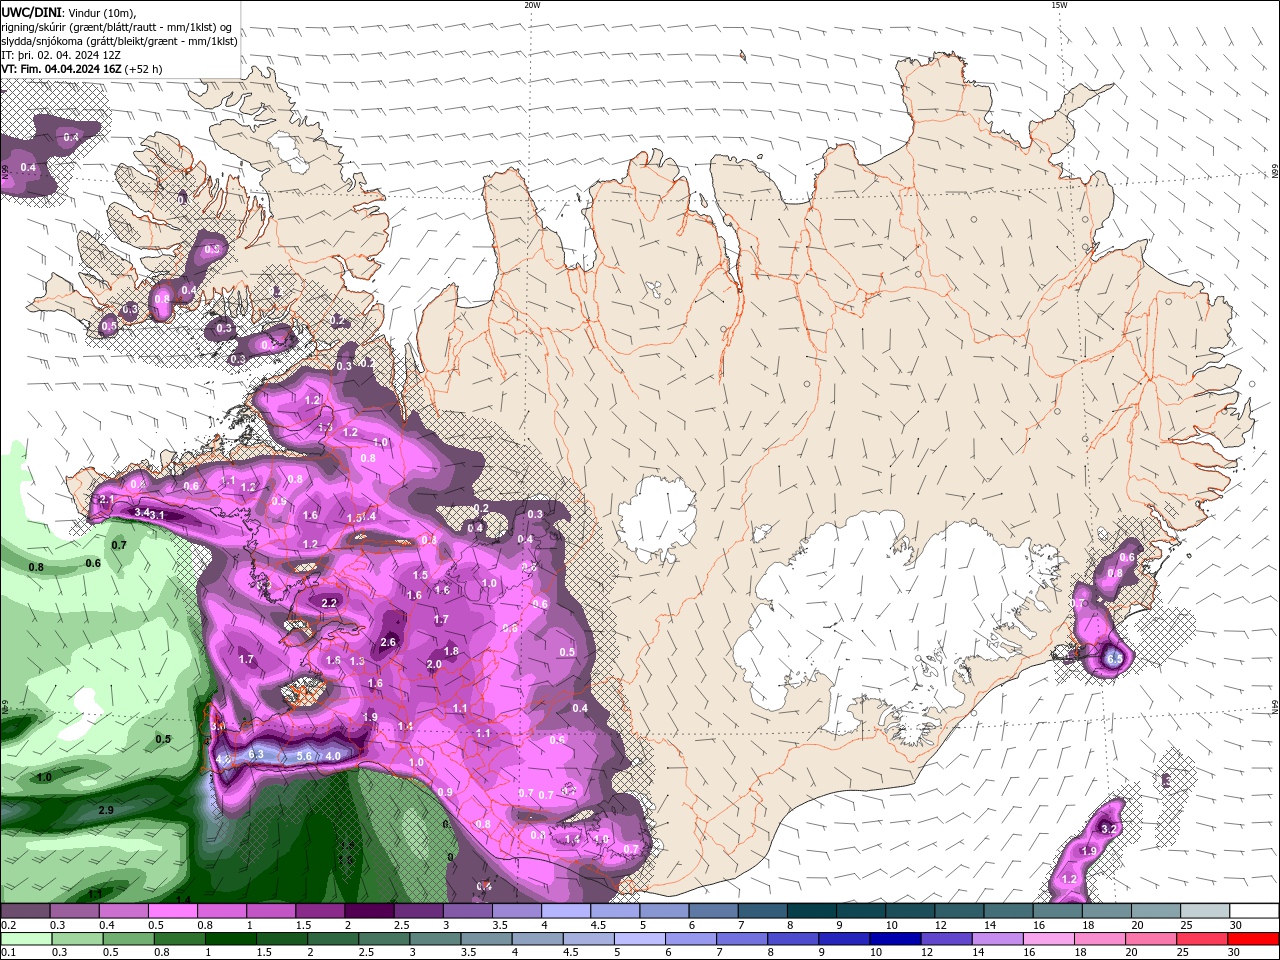The height and width of the screenshot is (960, 1280).
Task: Pick the bright red 30 swatch in bottom legend row
Action: pos(1252,939)
